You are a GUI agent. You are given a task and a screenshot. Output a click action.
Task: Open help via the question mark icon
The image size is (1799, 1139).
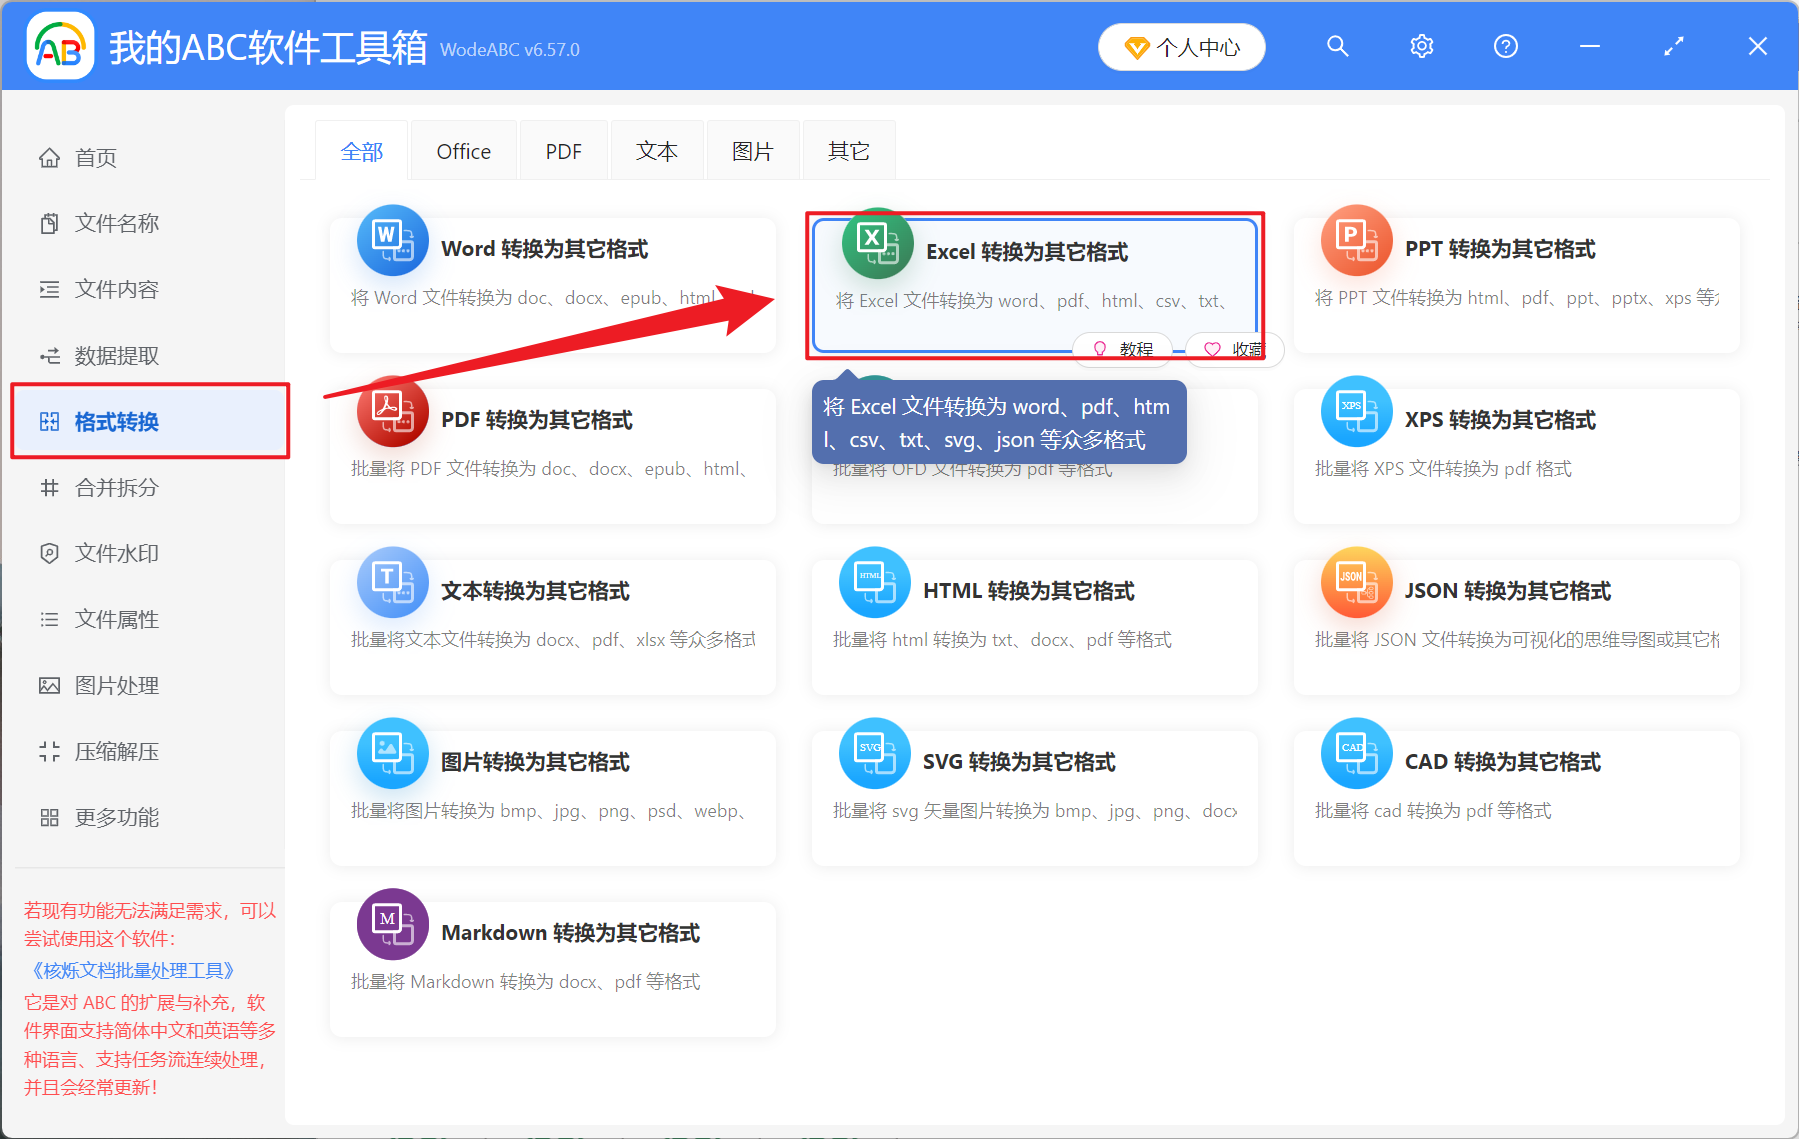tap(1505, 46)
